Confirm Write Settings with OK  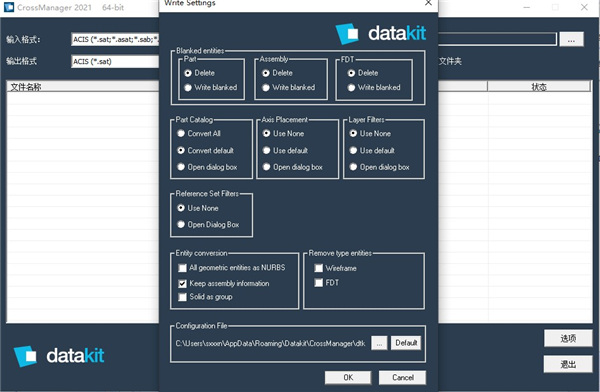tap(348, 377)
